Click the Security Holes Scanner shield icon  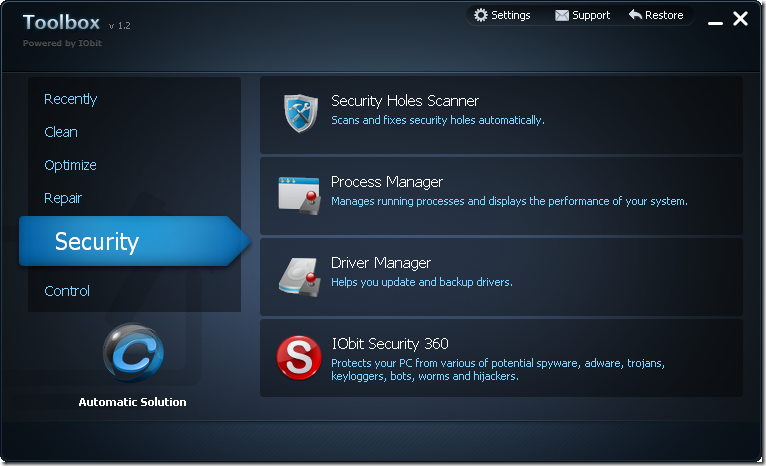coord(301,113)
